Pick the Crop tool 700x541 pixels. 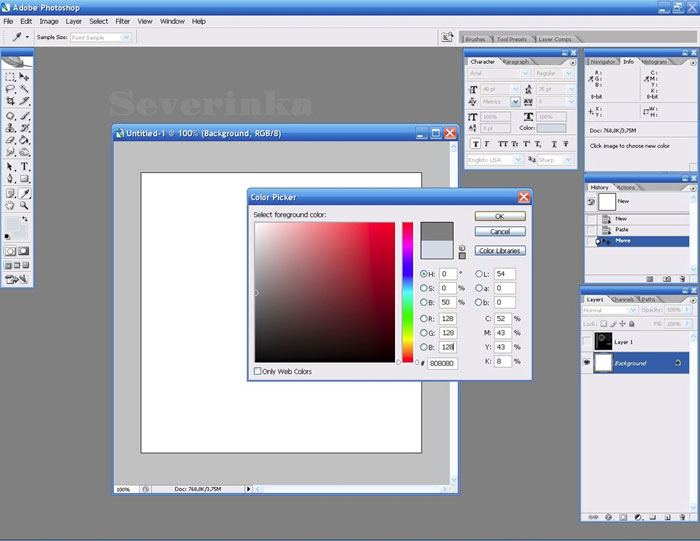(10, 102)
